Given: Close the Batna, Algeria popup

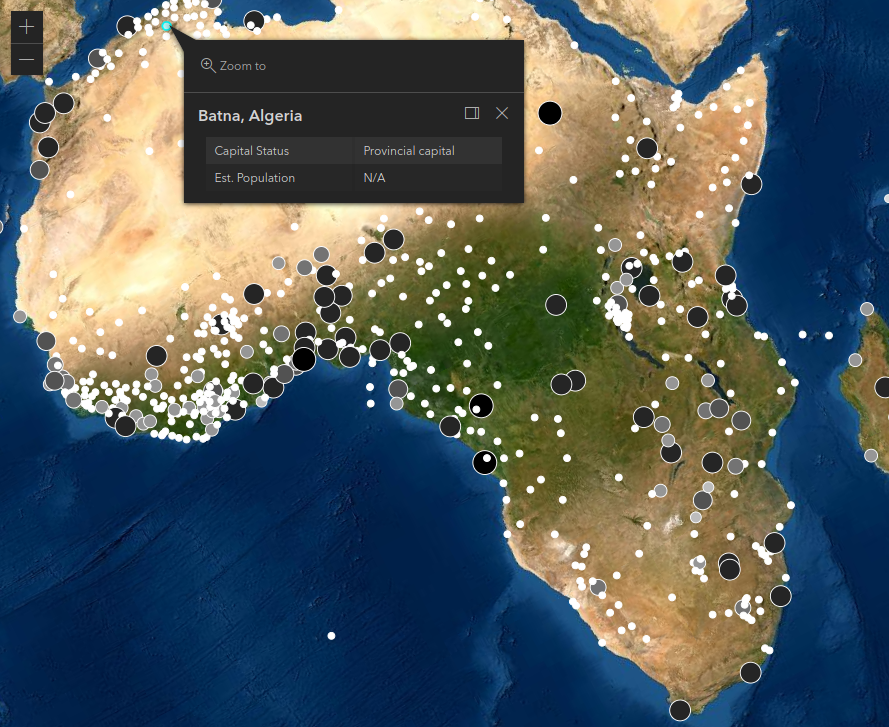Looking at the screenshot, I should click(x=502, y=113).
